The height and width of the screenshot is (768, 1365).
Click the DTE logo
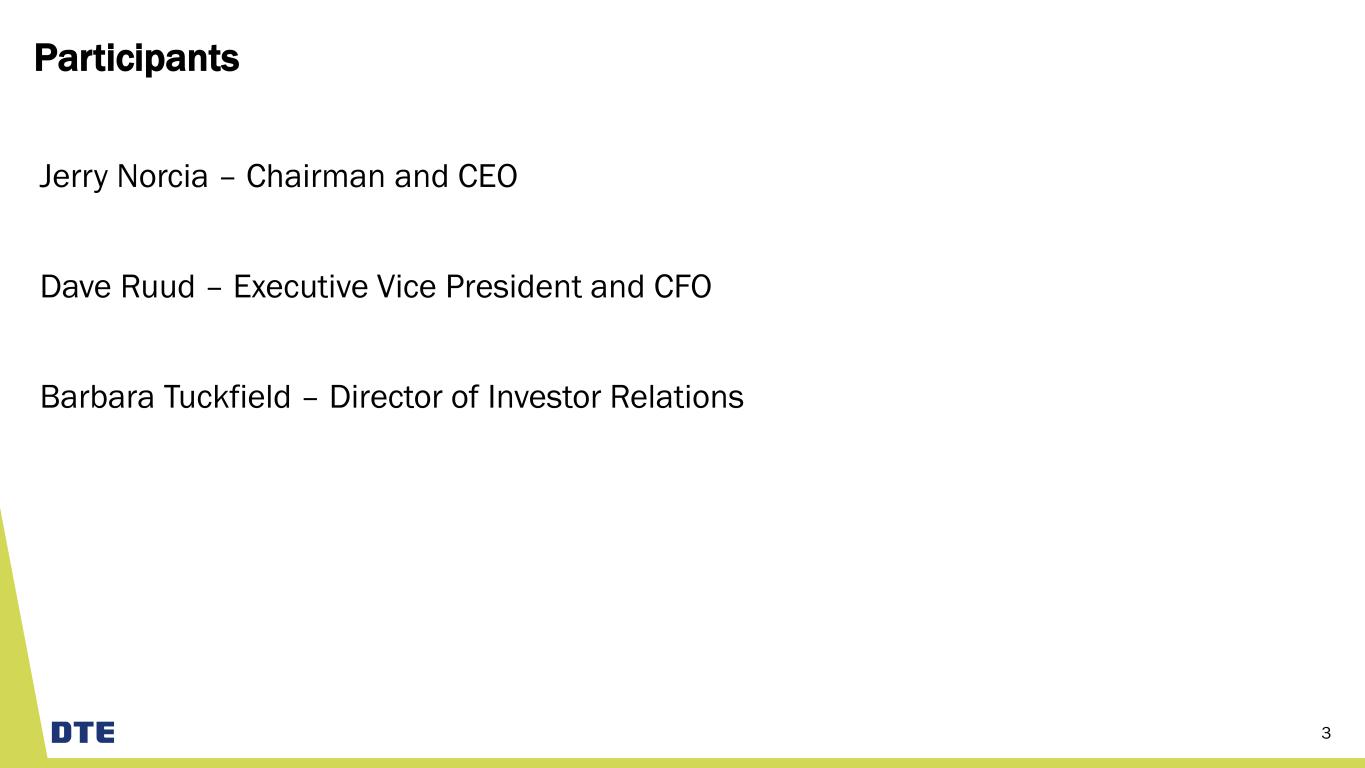[x=83, y=732]
